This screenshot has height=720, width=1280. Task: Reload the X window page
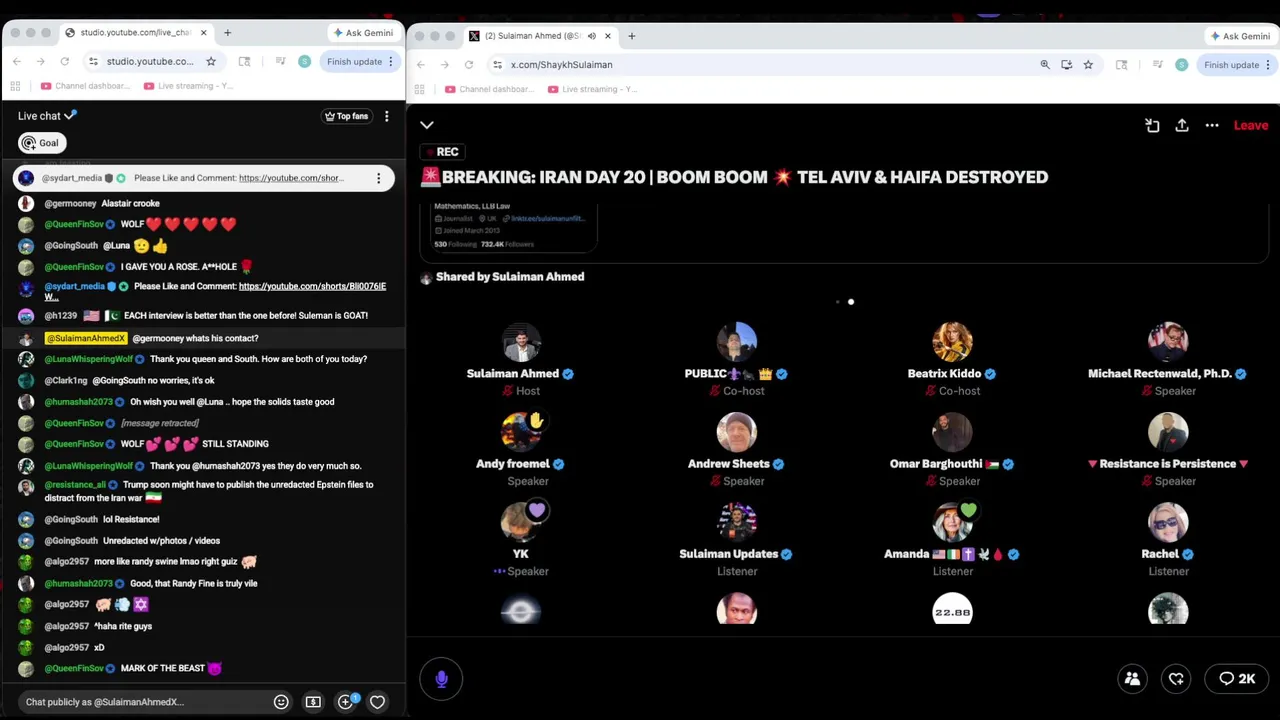point(469,64)
